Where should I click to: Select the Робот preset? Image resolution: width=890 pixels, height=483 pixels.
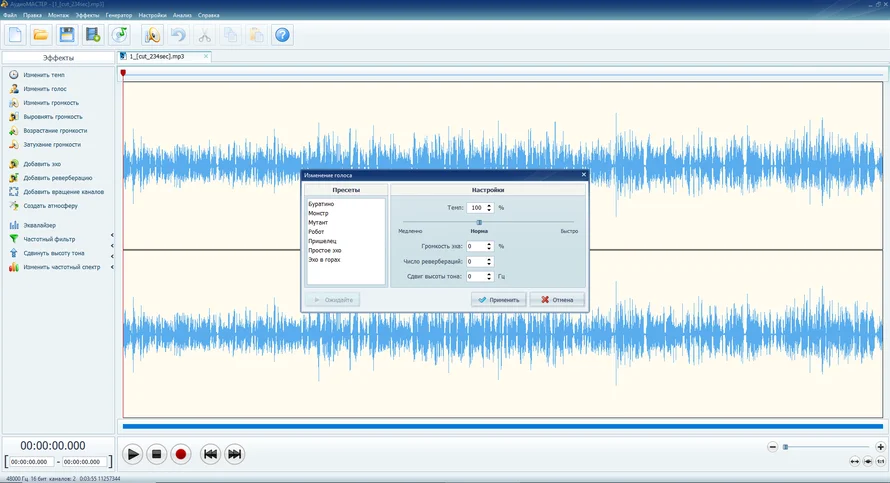click(x=316, y=232)
